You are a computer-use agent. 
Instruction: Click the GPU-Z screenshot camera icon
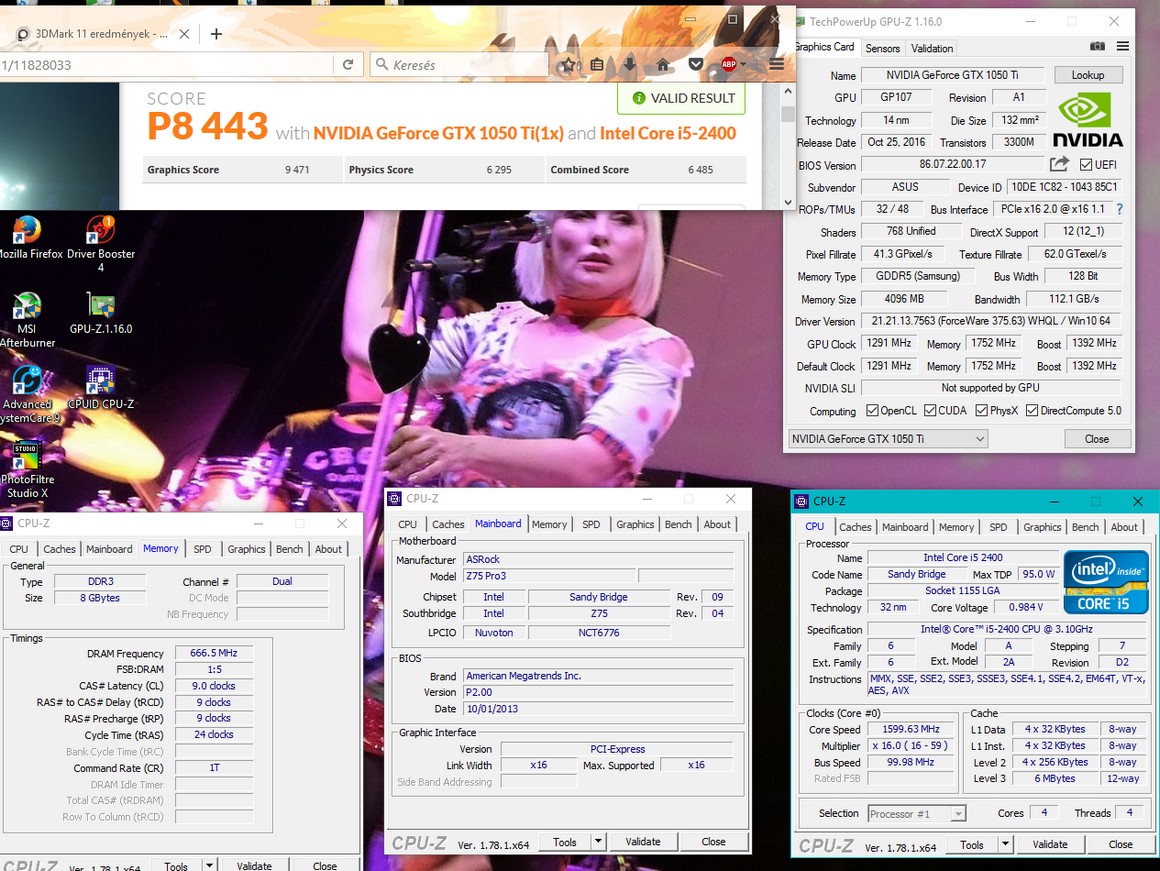1097,46
